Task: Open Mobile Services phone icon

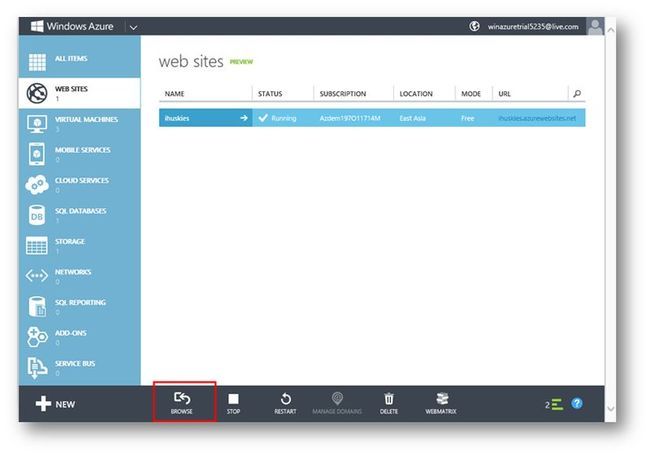Action: [37, 154]
